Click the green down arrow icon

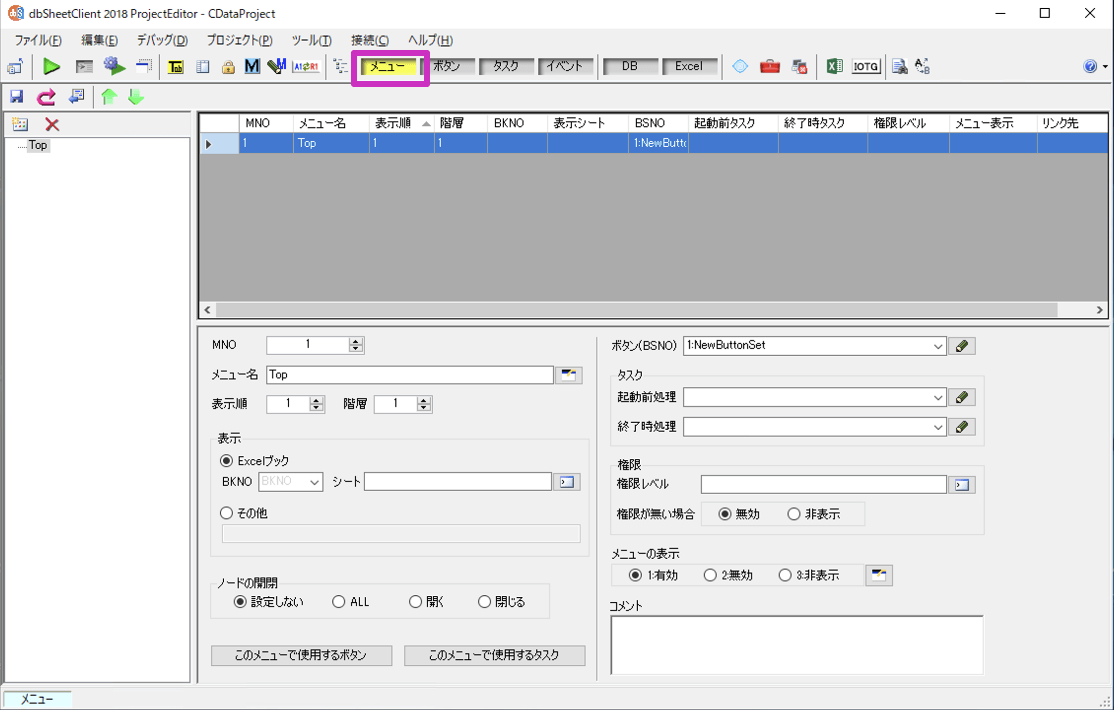(136, 97)
